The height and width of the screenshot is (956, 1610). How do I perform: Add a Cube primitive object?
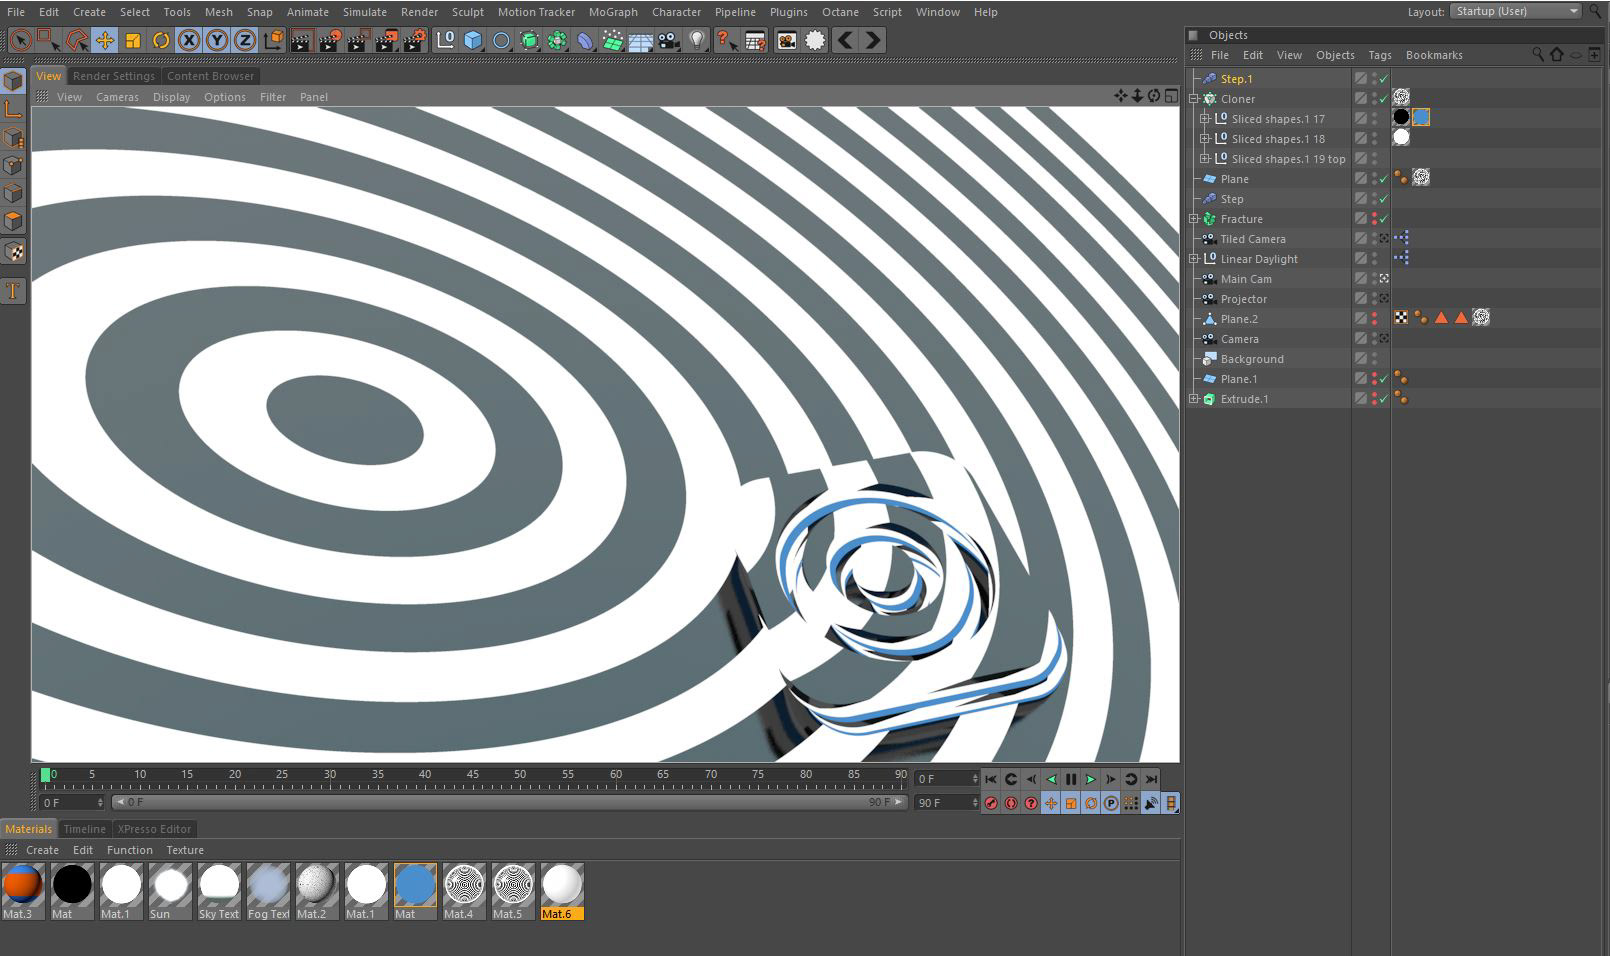coord(473,40)
